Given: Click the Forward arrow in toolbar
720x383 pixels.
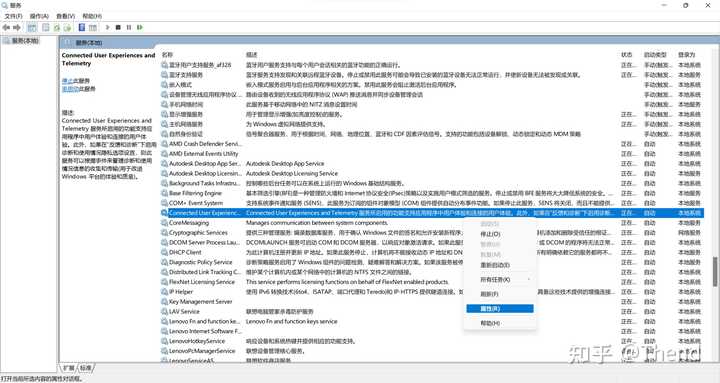Looking at the screenshot, I should [17, 28].
